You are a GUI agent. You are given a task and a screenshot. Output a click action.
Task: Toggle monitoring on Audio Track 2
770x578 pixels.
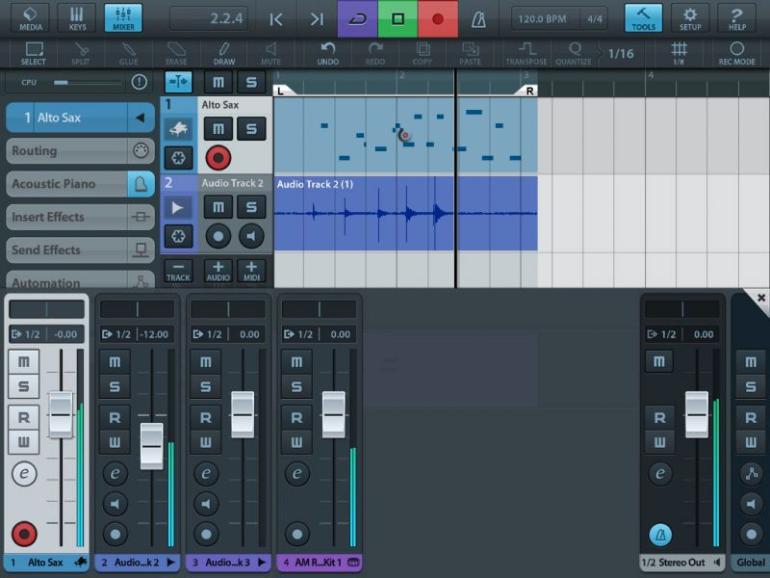[x=251, y=236]
